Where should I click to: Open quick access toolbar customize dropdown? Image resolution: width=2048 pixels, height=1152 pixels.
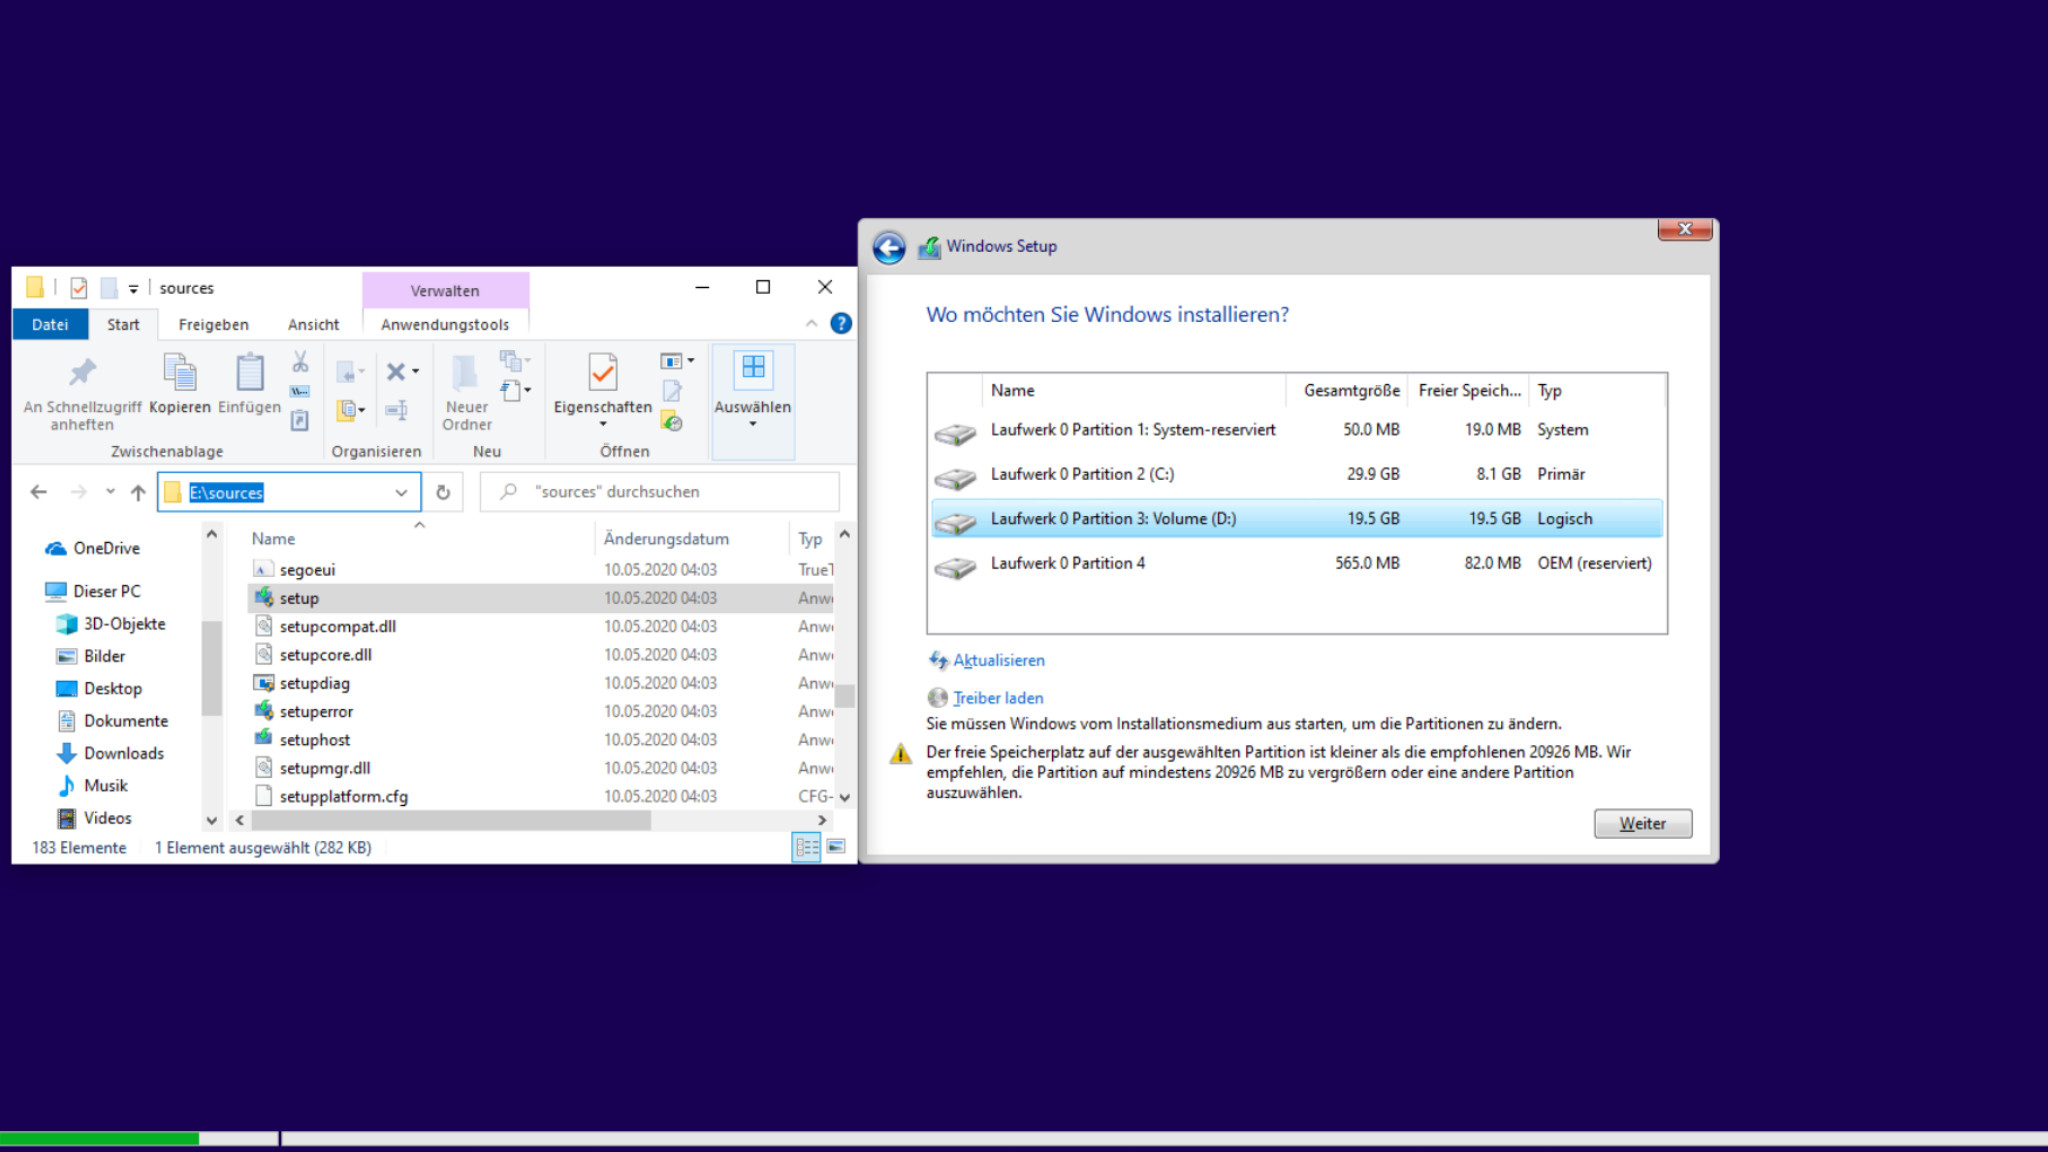pyautogui.click(x=133, y=288)
